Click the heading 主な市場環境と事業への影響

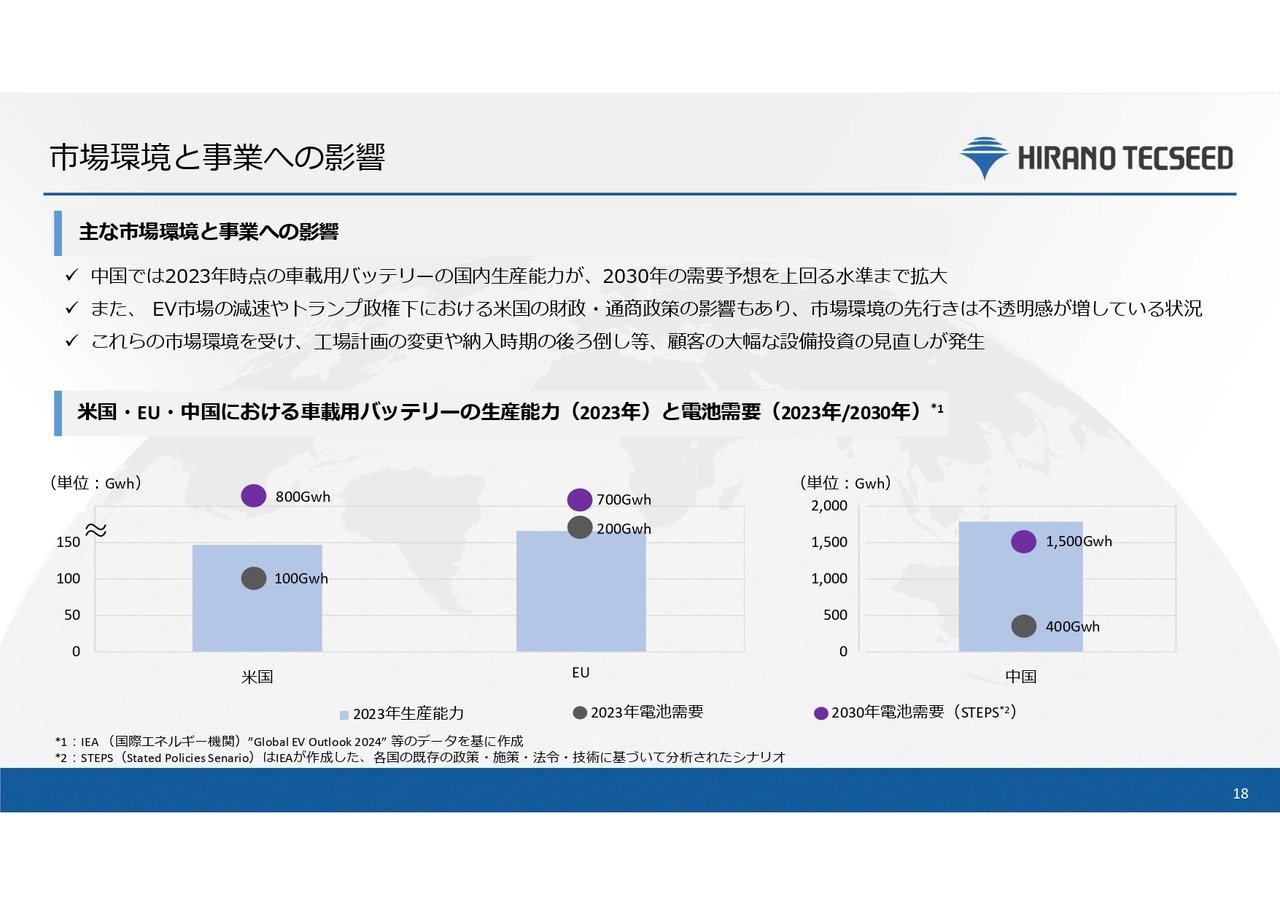point(208,232)
